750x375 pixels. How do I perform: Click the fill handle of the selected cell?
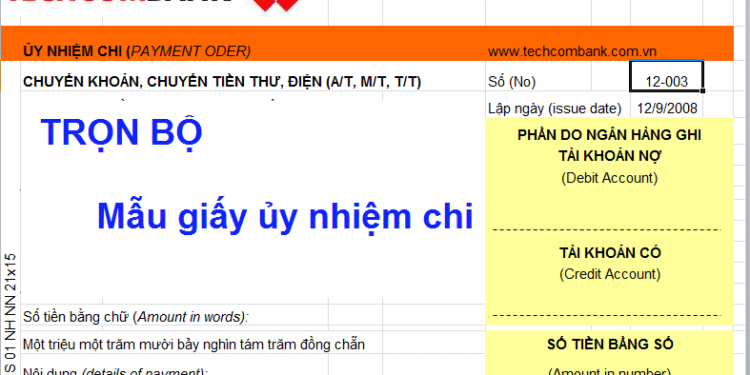(702, 90)
